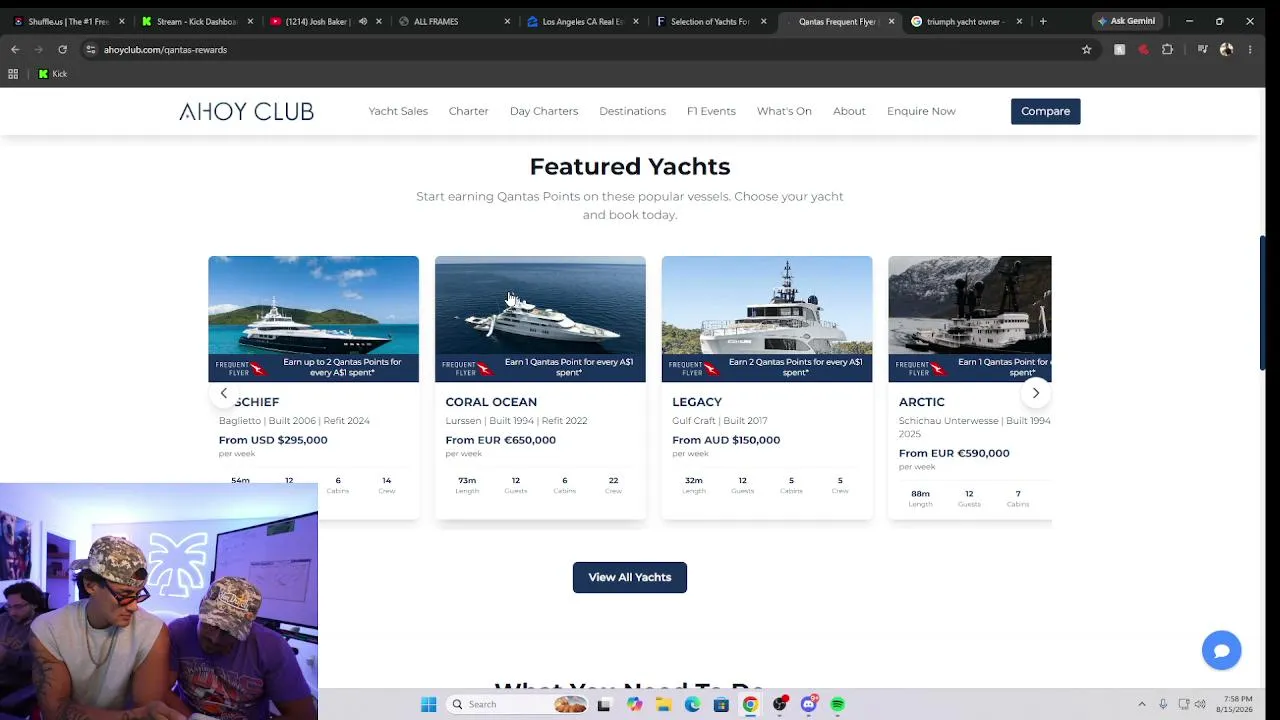Go back to the previous browser page
The width and height of the screenshot is (1280, 720).
[x=15, y=49]
